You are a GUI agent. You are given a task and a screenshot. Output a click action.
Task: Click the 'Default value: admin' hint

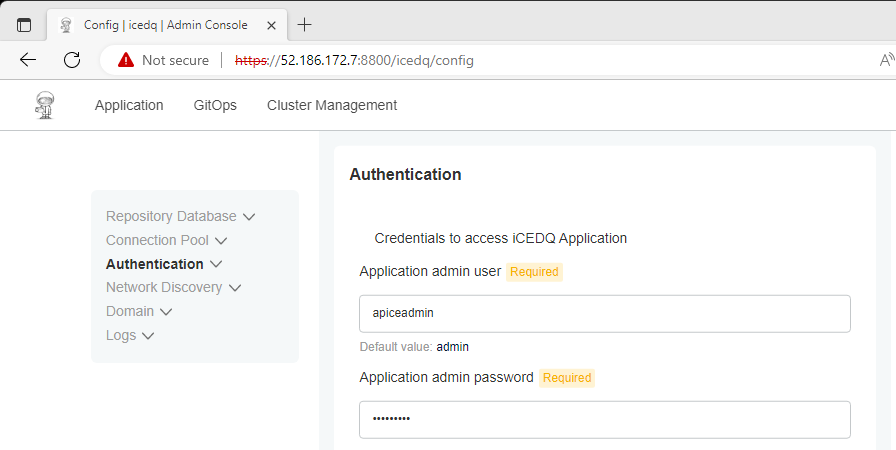pos(414,347)
